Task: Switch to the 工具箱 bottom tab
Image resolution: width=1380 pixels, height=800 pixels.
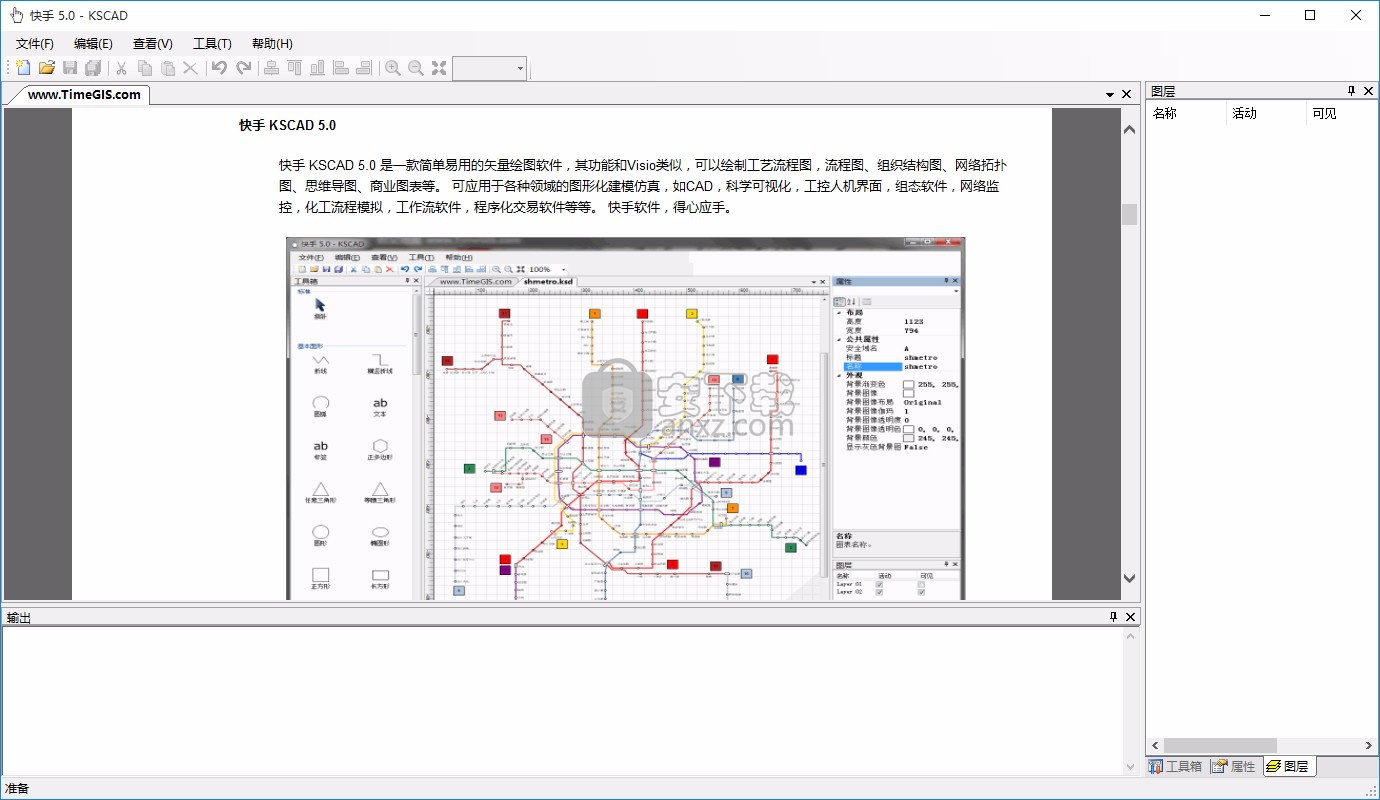Action: tap(1176, 766)
